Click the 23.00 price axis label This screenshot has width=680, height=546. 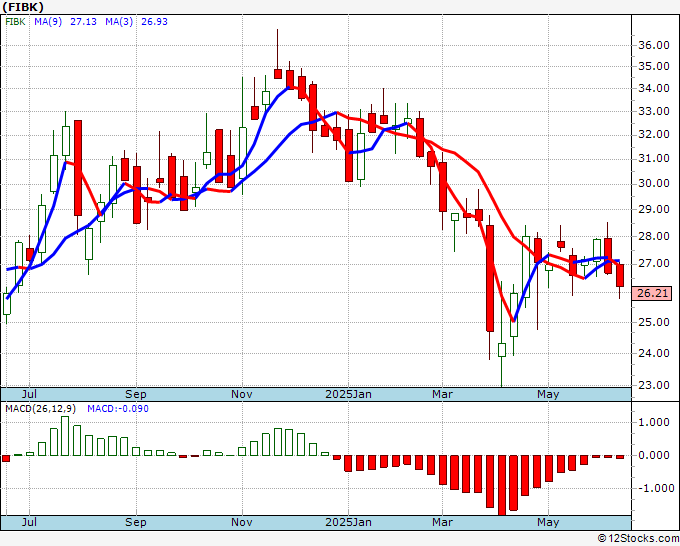pos(654,385)
